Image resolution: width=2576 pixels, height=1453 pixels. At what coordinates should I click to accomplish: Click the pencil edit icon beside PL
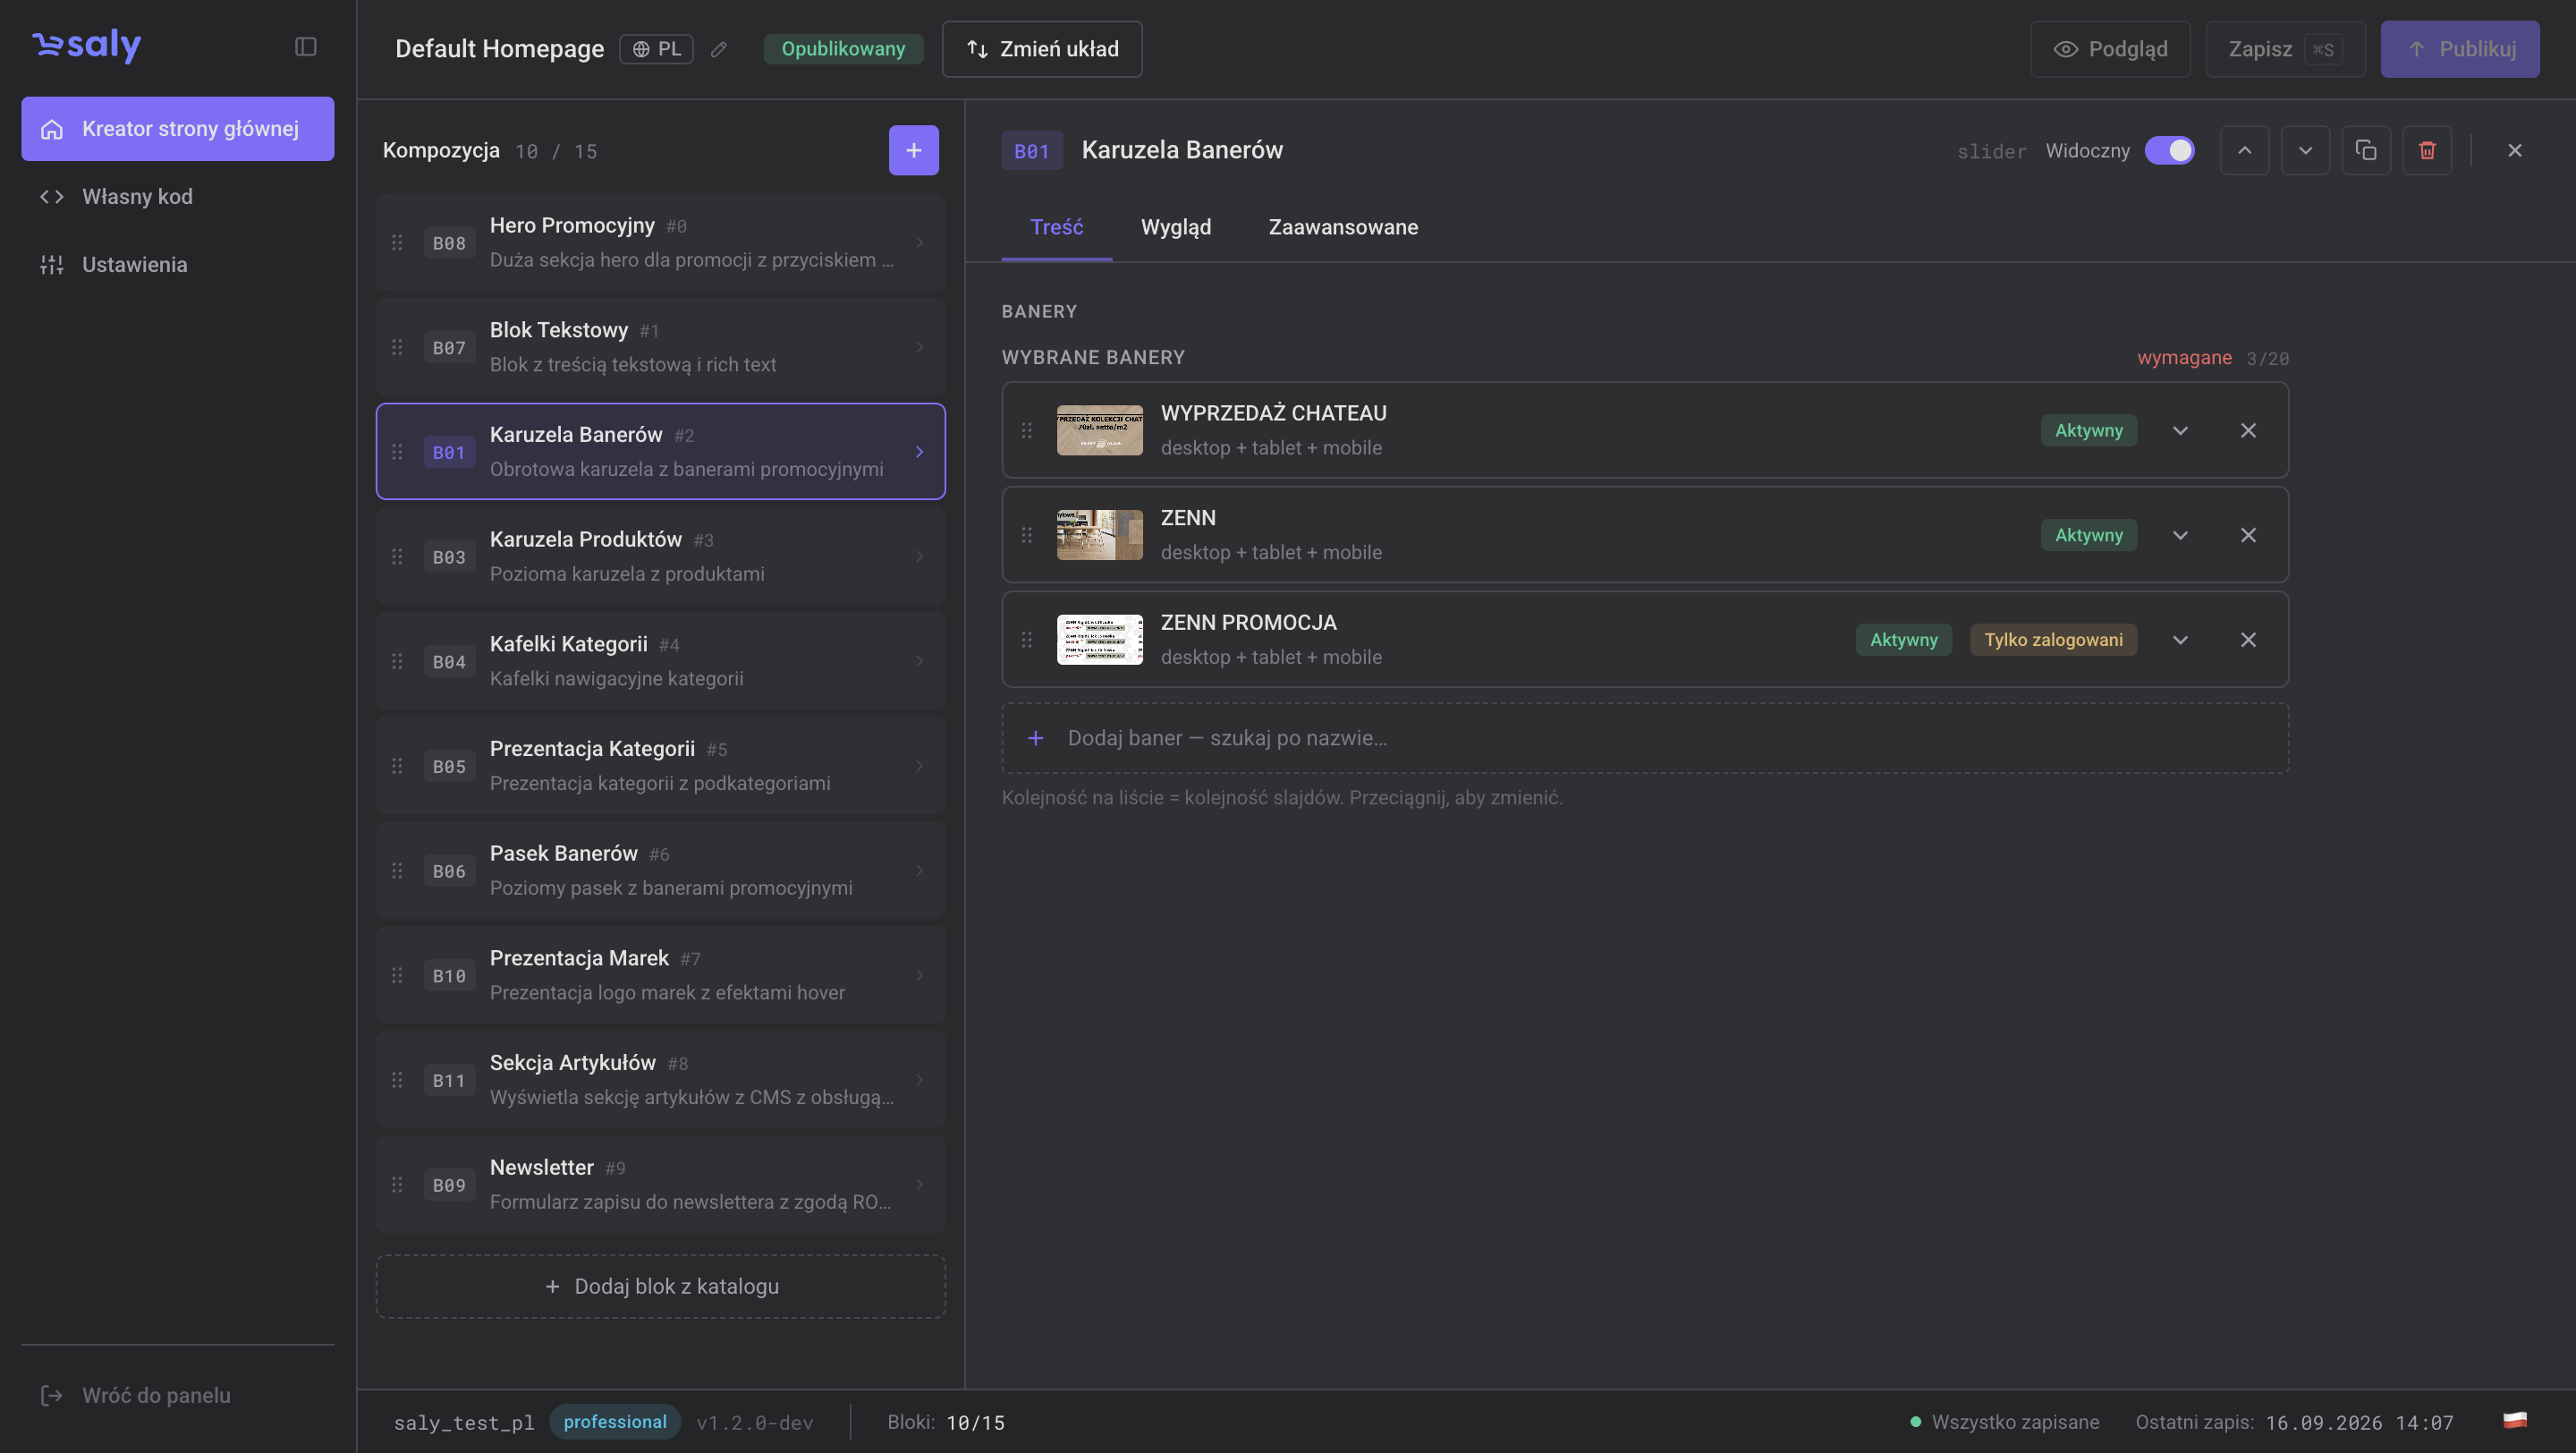click(718, 49)
